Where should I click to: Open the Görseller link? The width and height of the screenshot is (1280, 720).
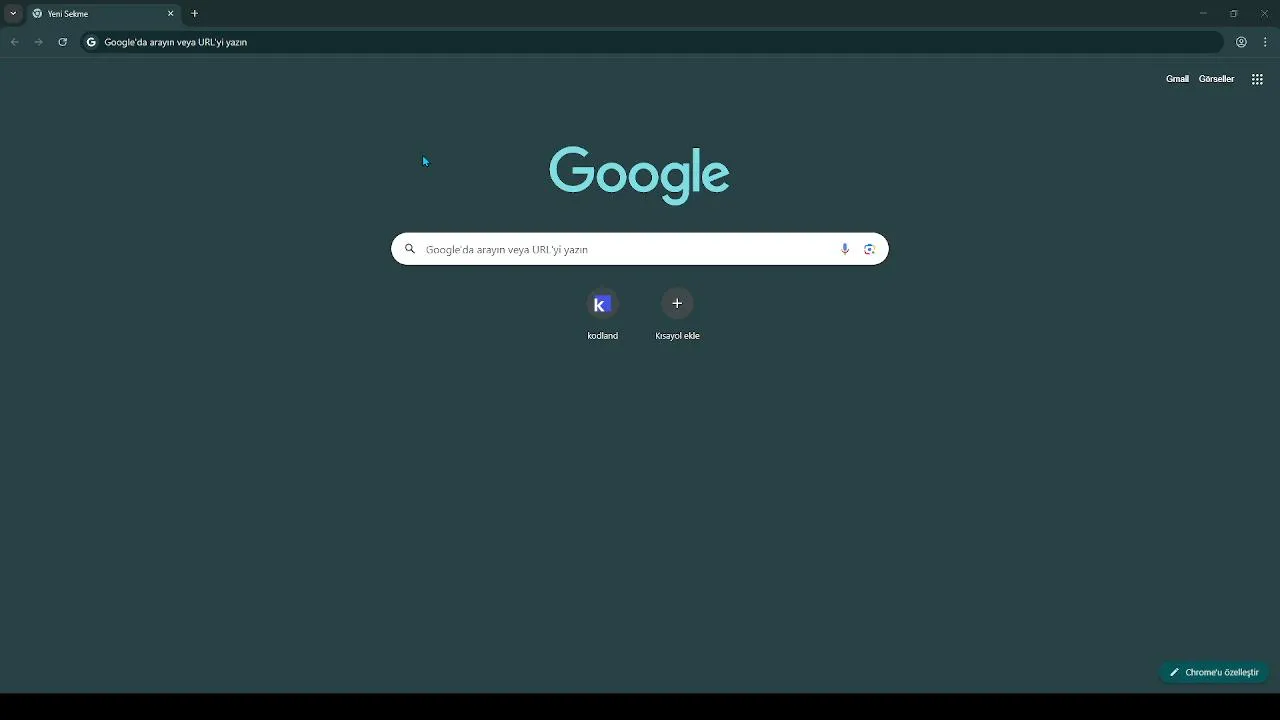(x=1216, y=79)
